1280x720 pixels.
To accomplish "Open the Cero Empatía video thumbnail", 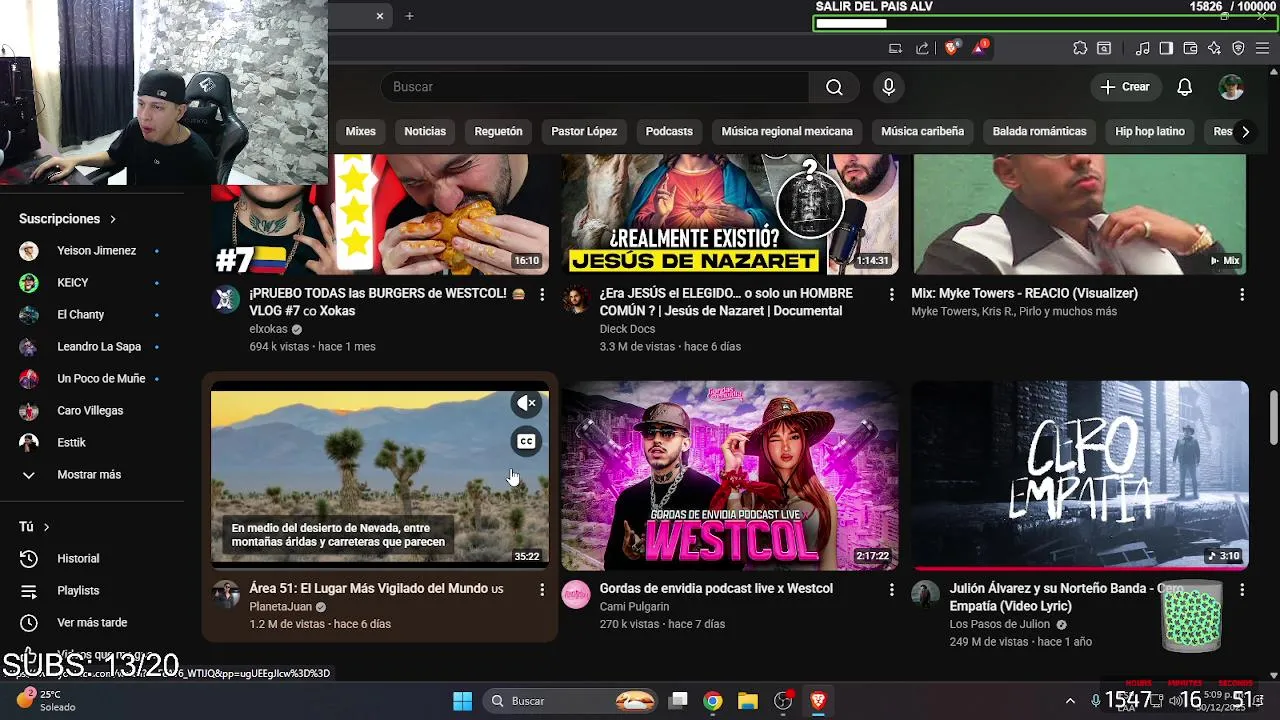I will [1080, 475].
